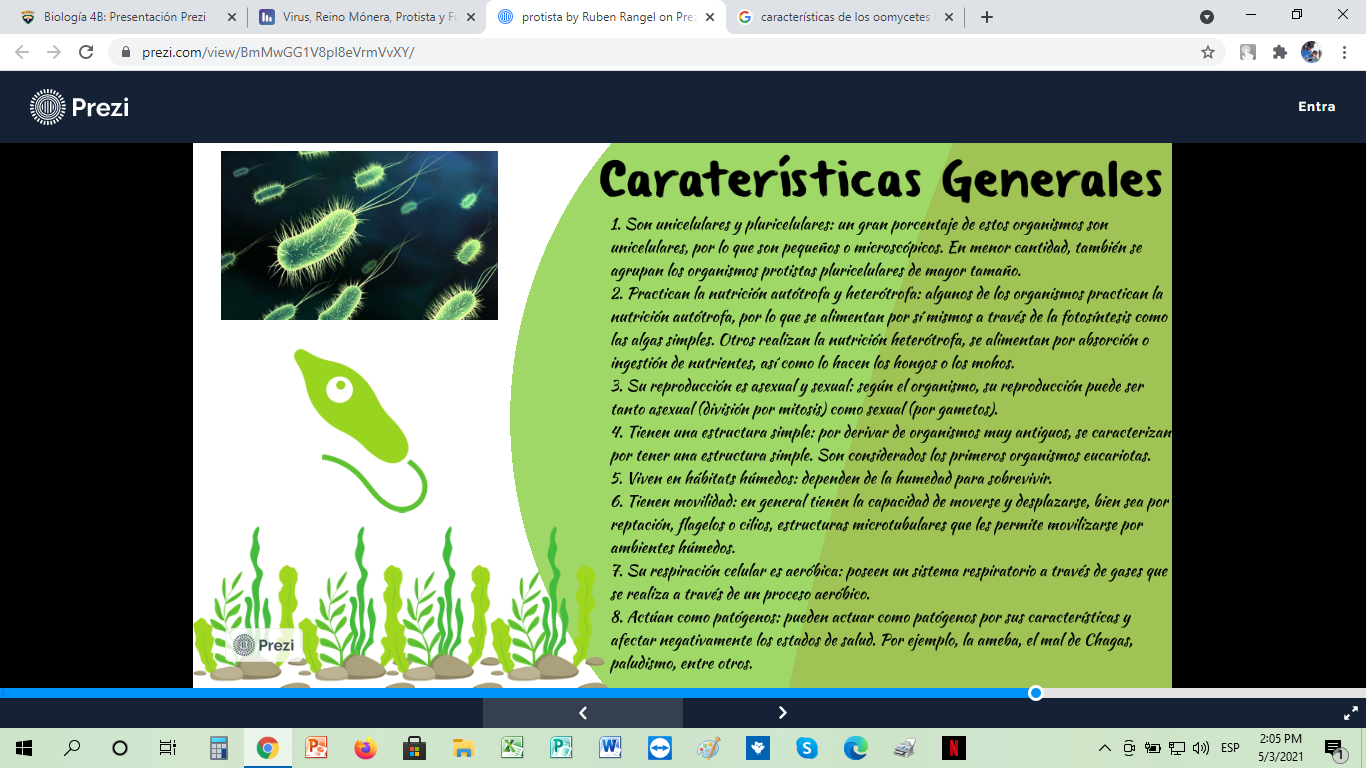Toggle fullscreen with the expand icon
This screenshot has height=768, width=1366.
(1349, 713)
